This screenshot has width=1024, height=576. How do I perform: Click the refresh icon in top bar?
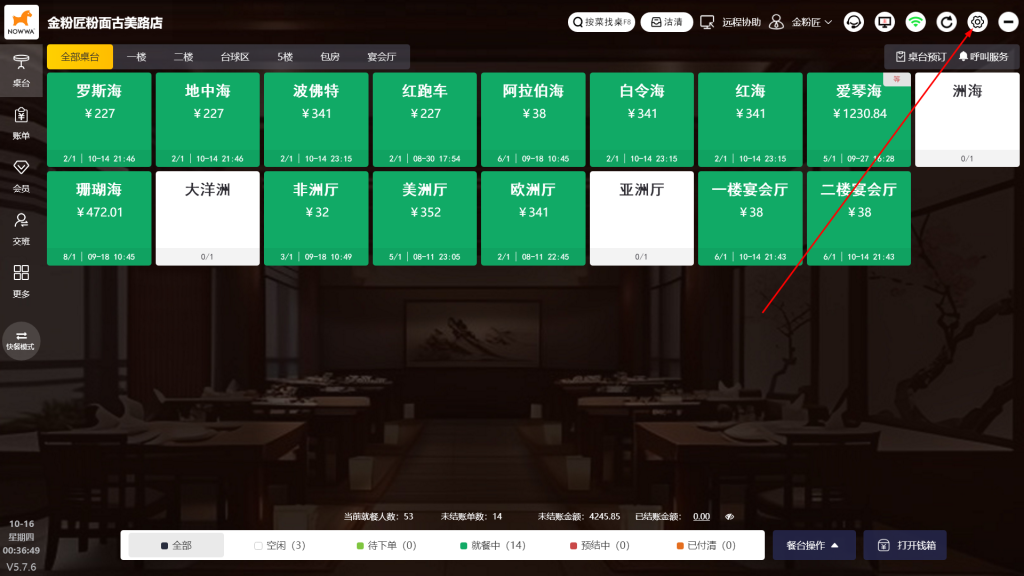[x=946, y=22]
